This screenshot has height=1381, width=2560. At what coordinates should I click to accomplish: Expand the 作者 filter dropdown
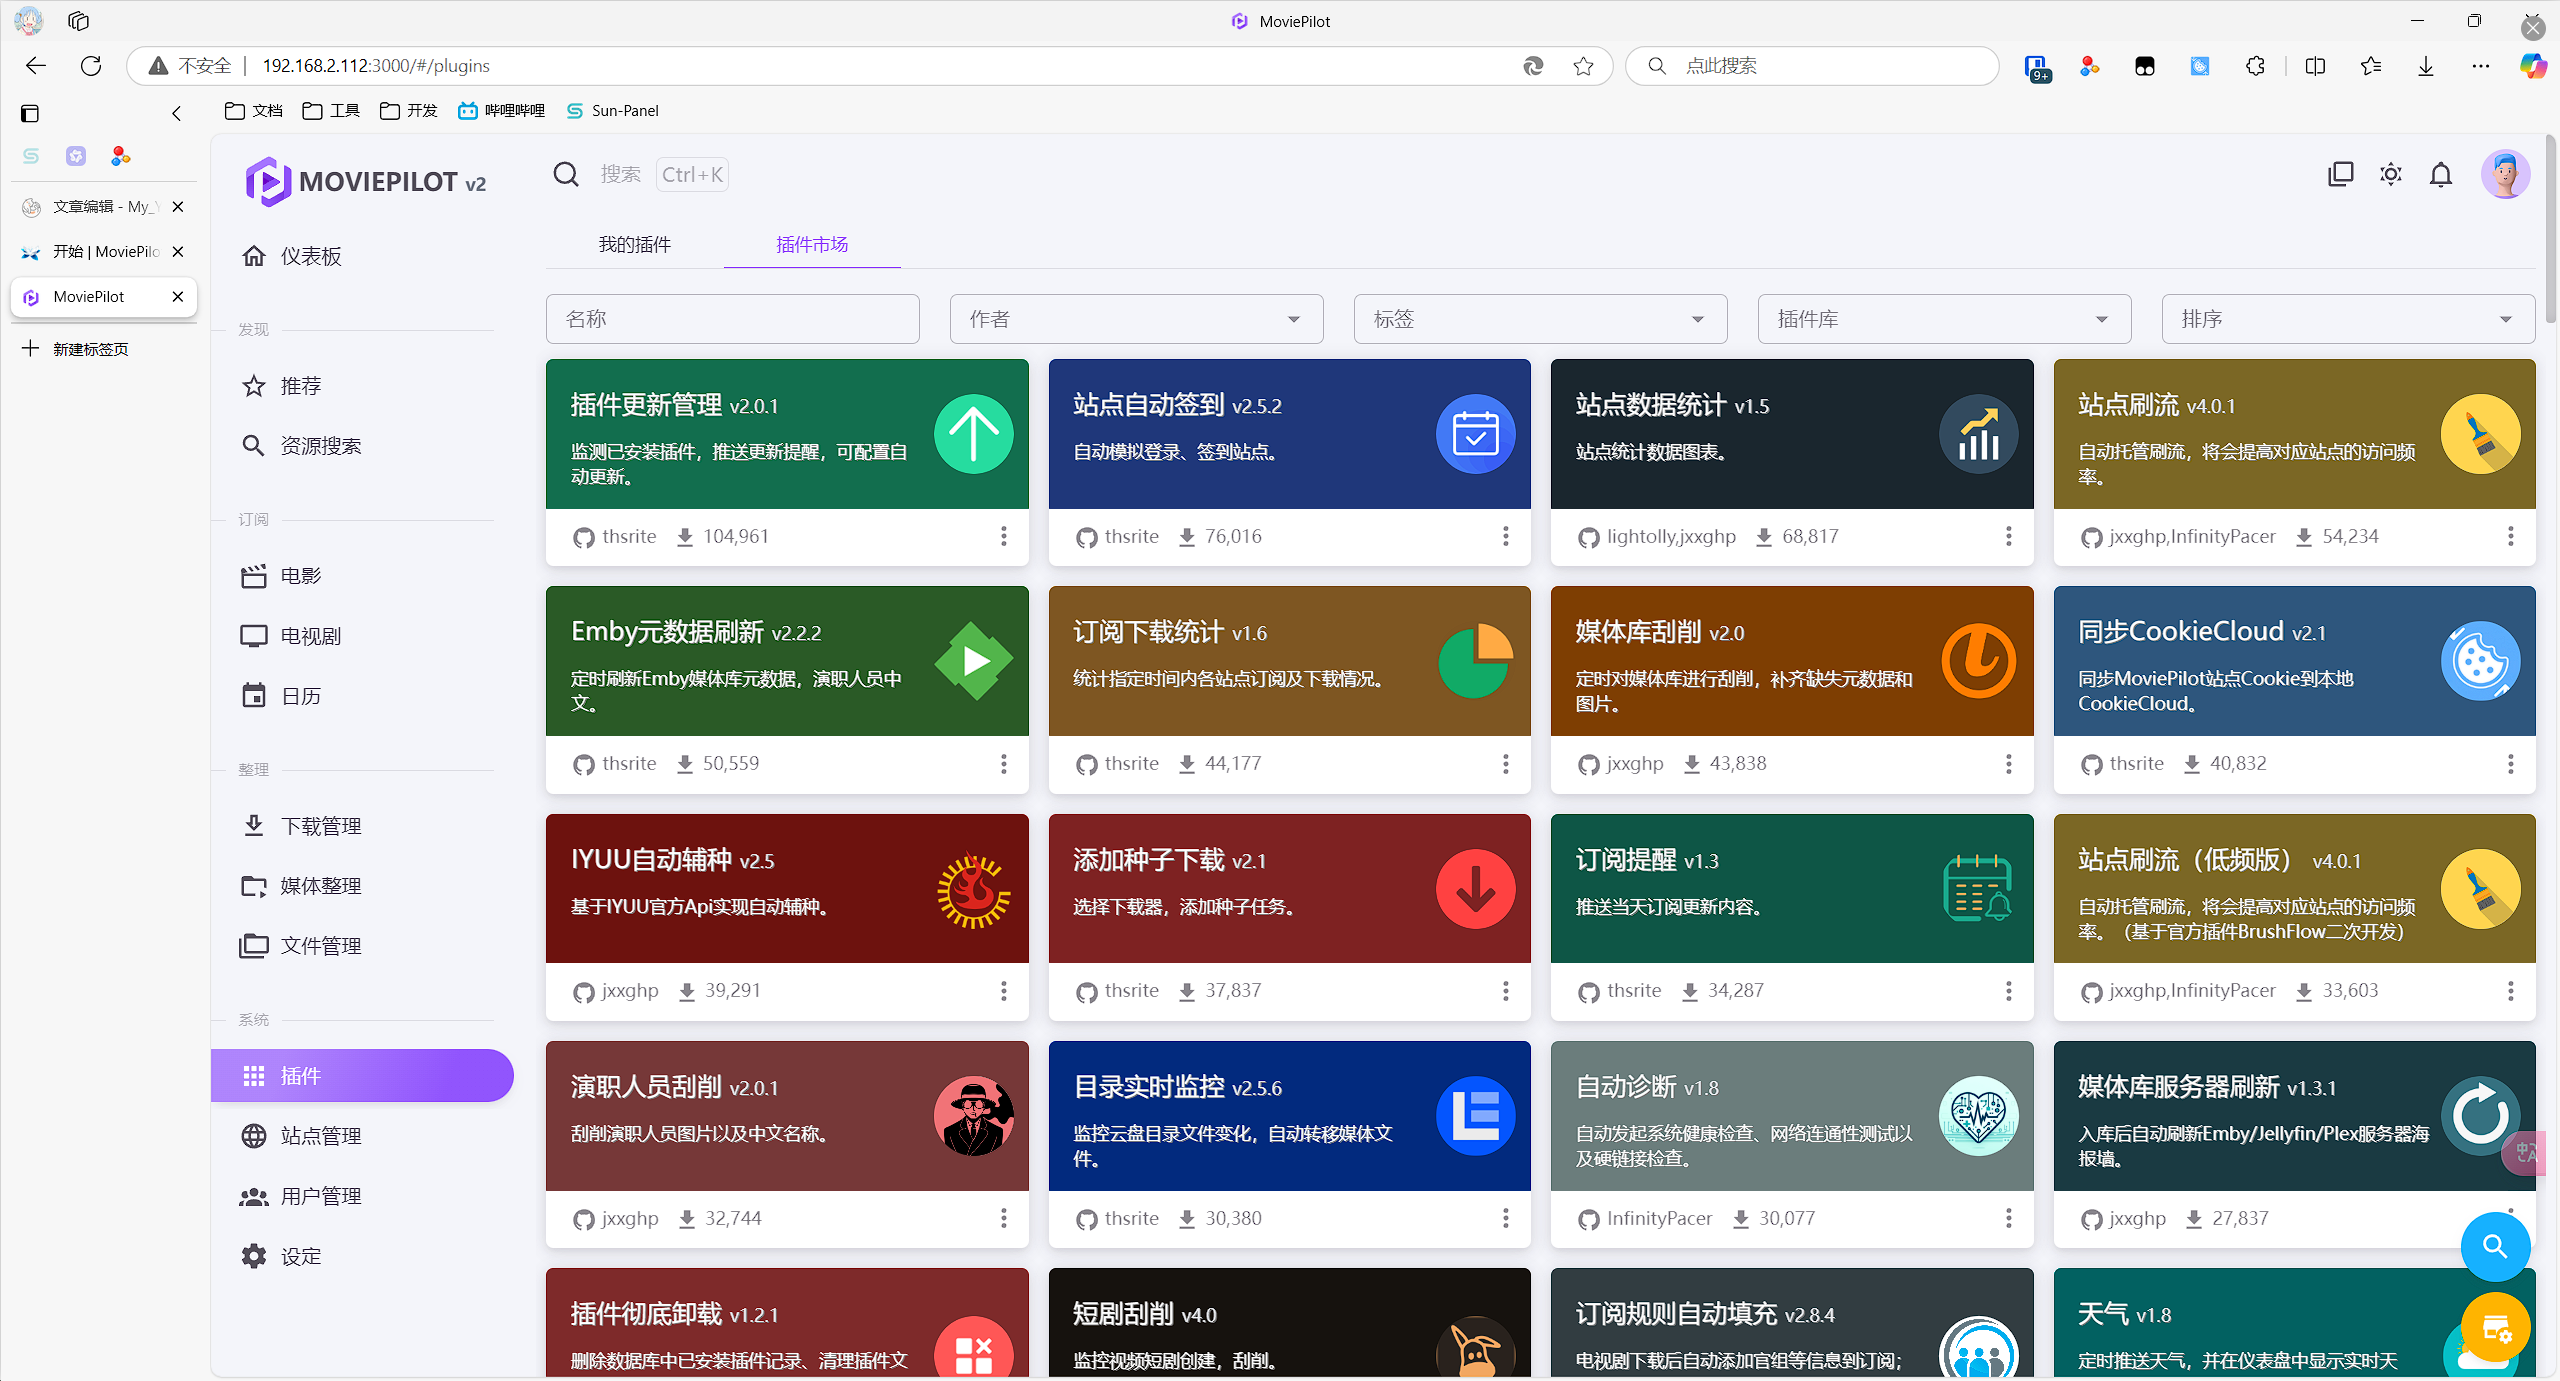(x=1136, y=319)
